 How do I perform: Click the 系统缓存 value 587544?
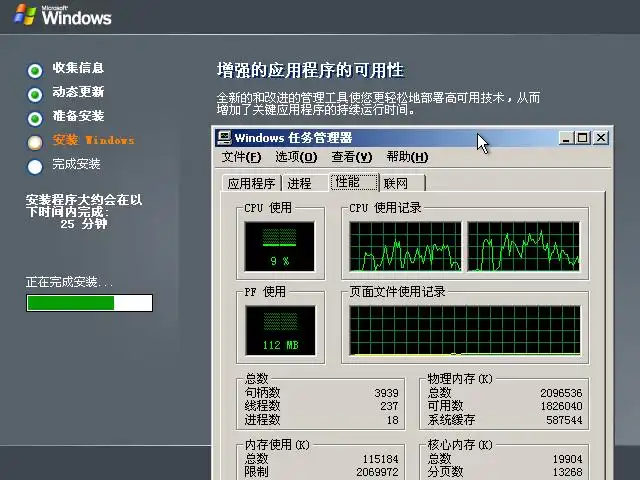[564, 420]
